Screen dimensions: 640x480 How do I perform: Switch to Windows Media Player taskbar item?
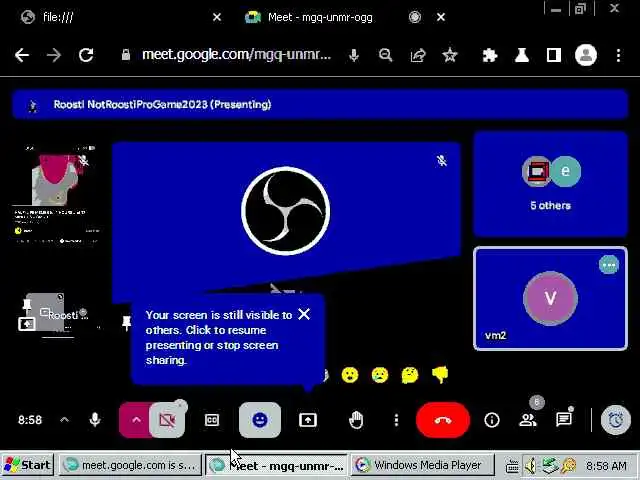pos(422,465)
